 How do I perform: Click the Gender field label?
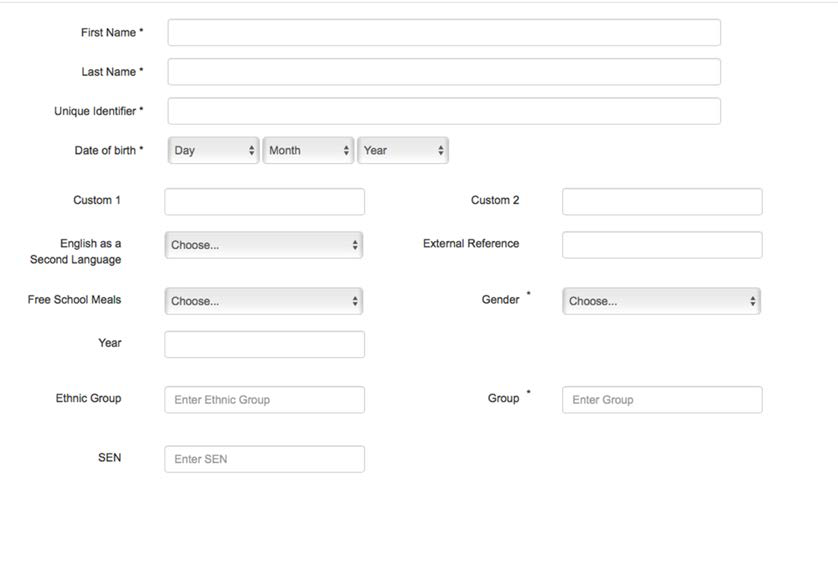point(500,299)
